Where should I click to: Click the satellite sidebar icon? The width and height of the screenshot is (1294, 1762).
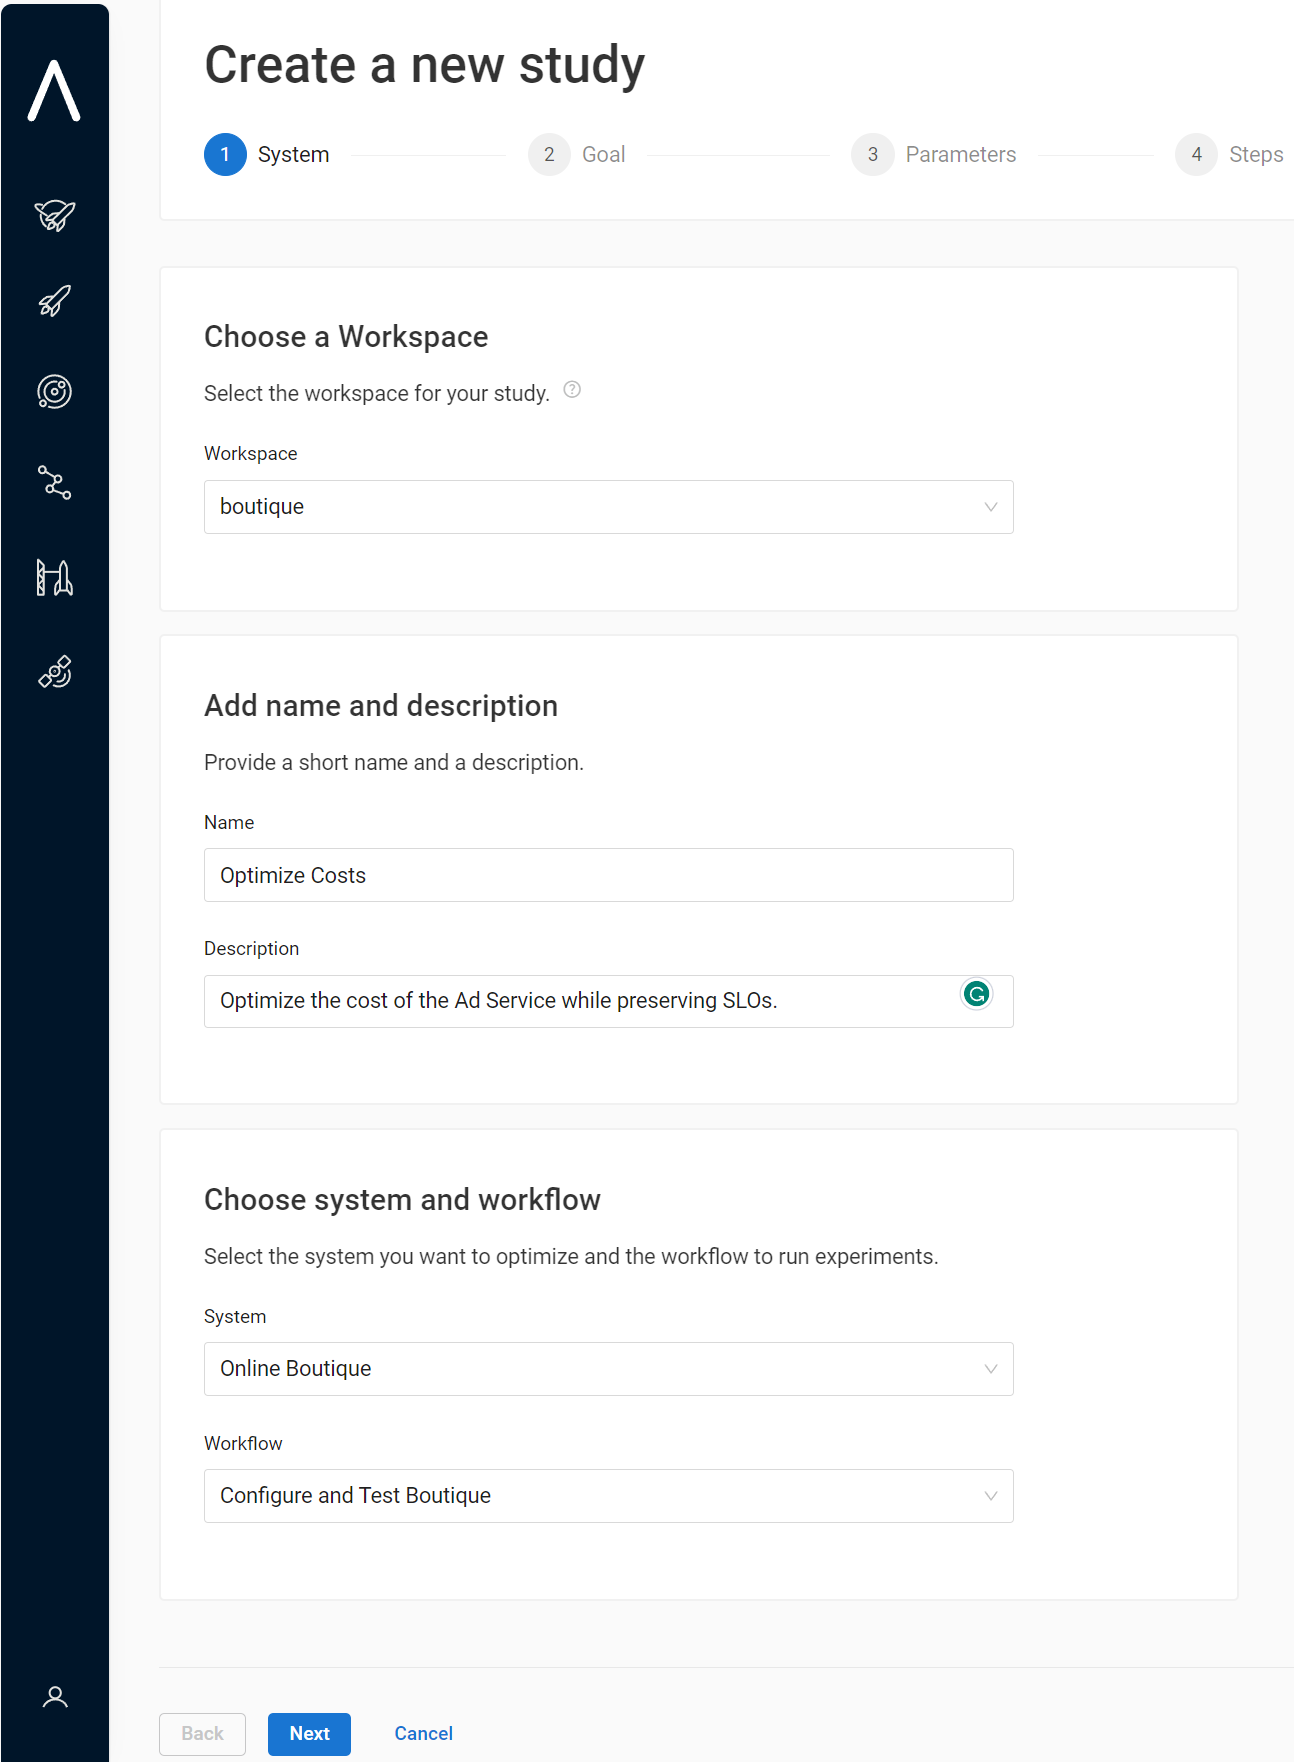pyautogui.click(x=54, y=672)
